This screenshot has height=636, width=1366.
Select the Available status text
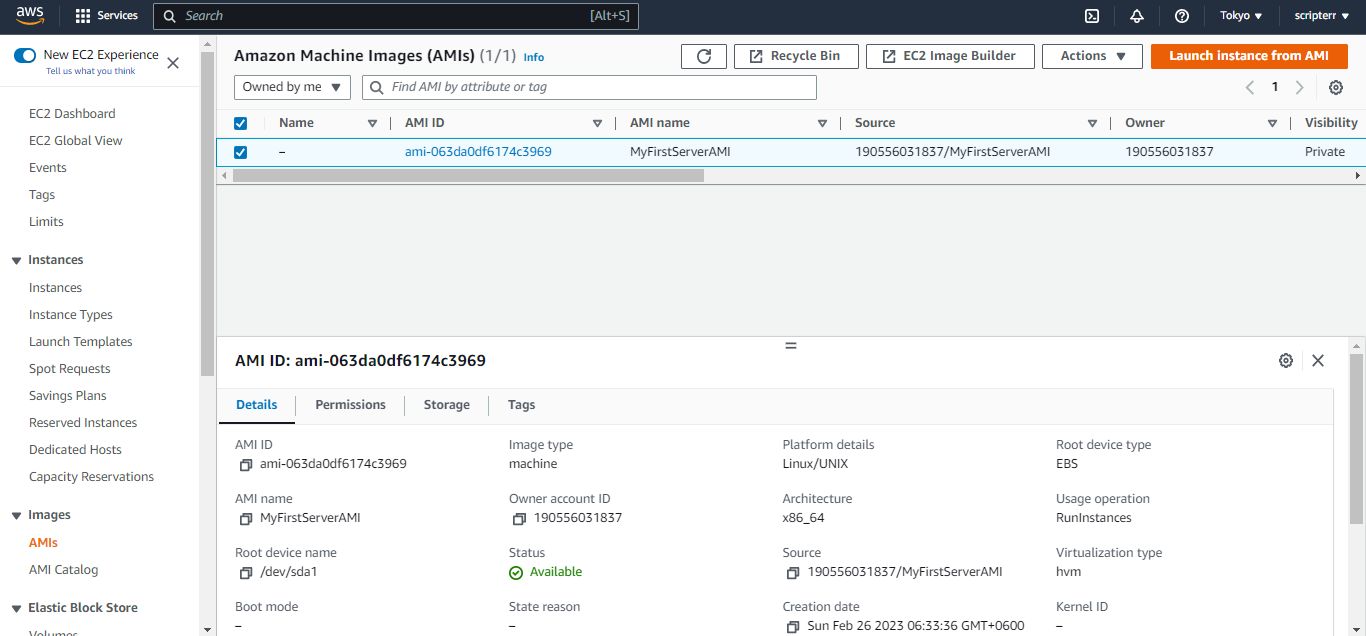pyautogui.click(x=556, y=572)
